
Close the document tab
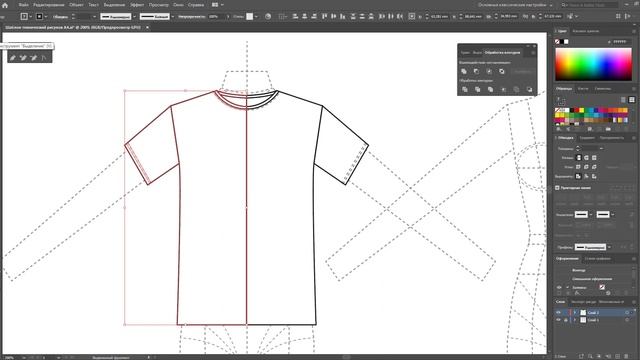click(x=147, y=27)
